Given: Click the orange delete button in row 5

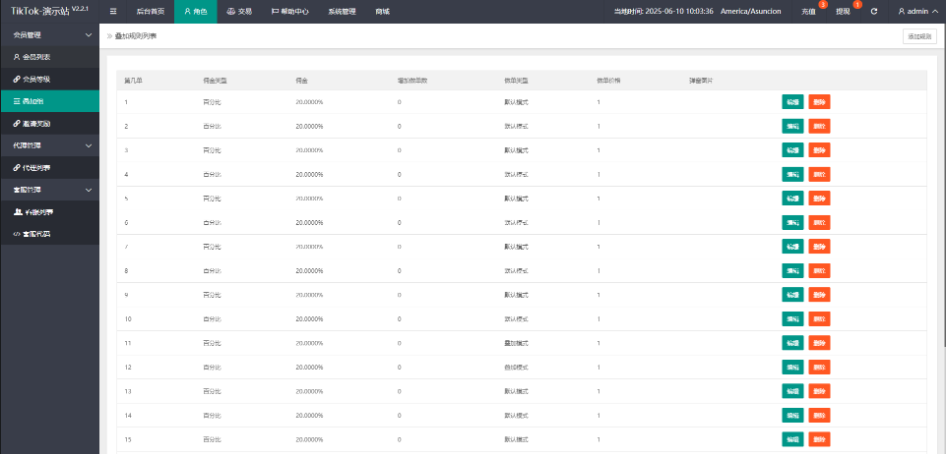Looking at the screenshot, I should pyautogui.click(x=819, y=198).
